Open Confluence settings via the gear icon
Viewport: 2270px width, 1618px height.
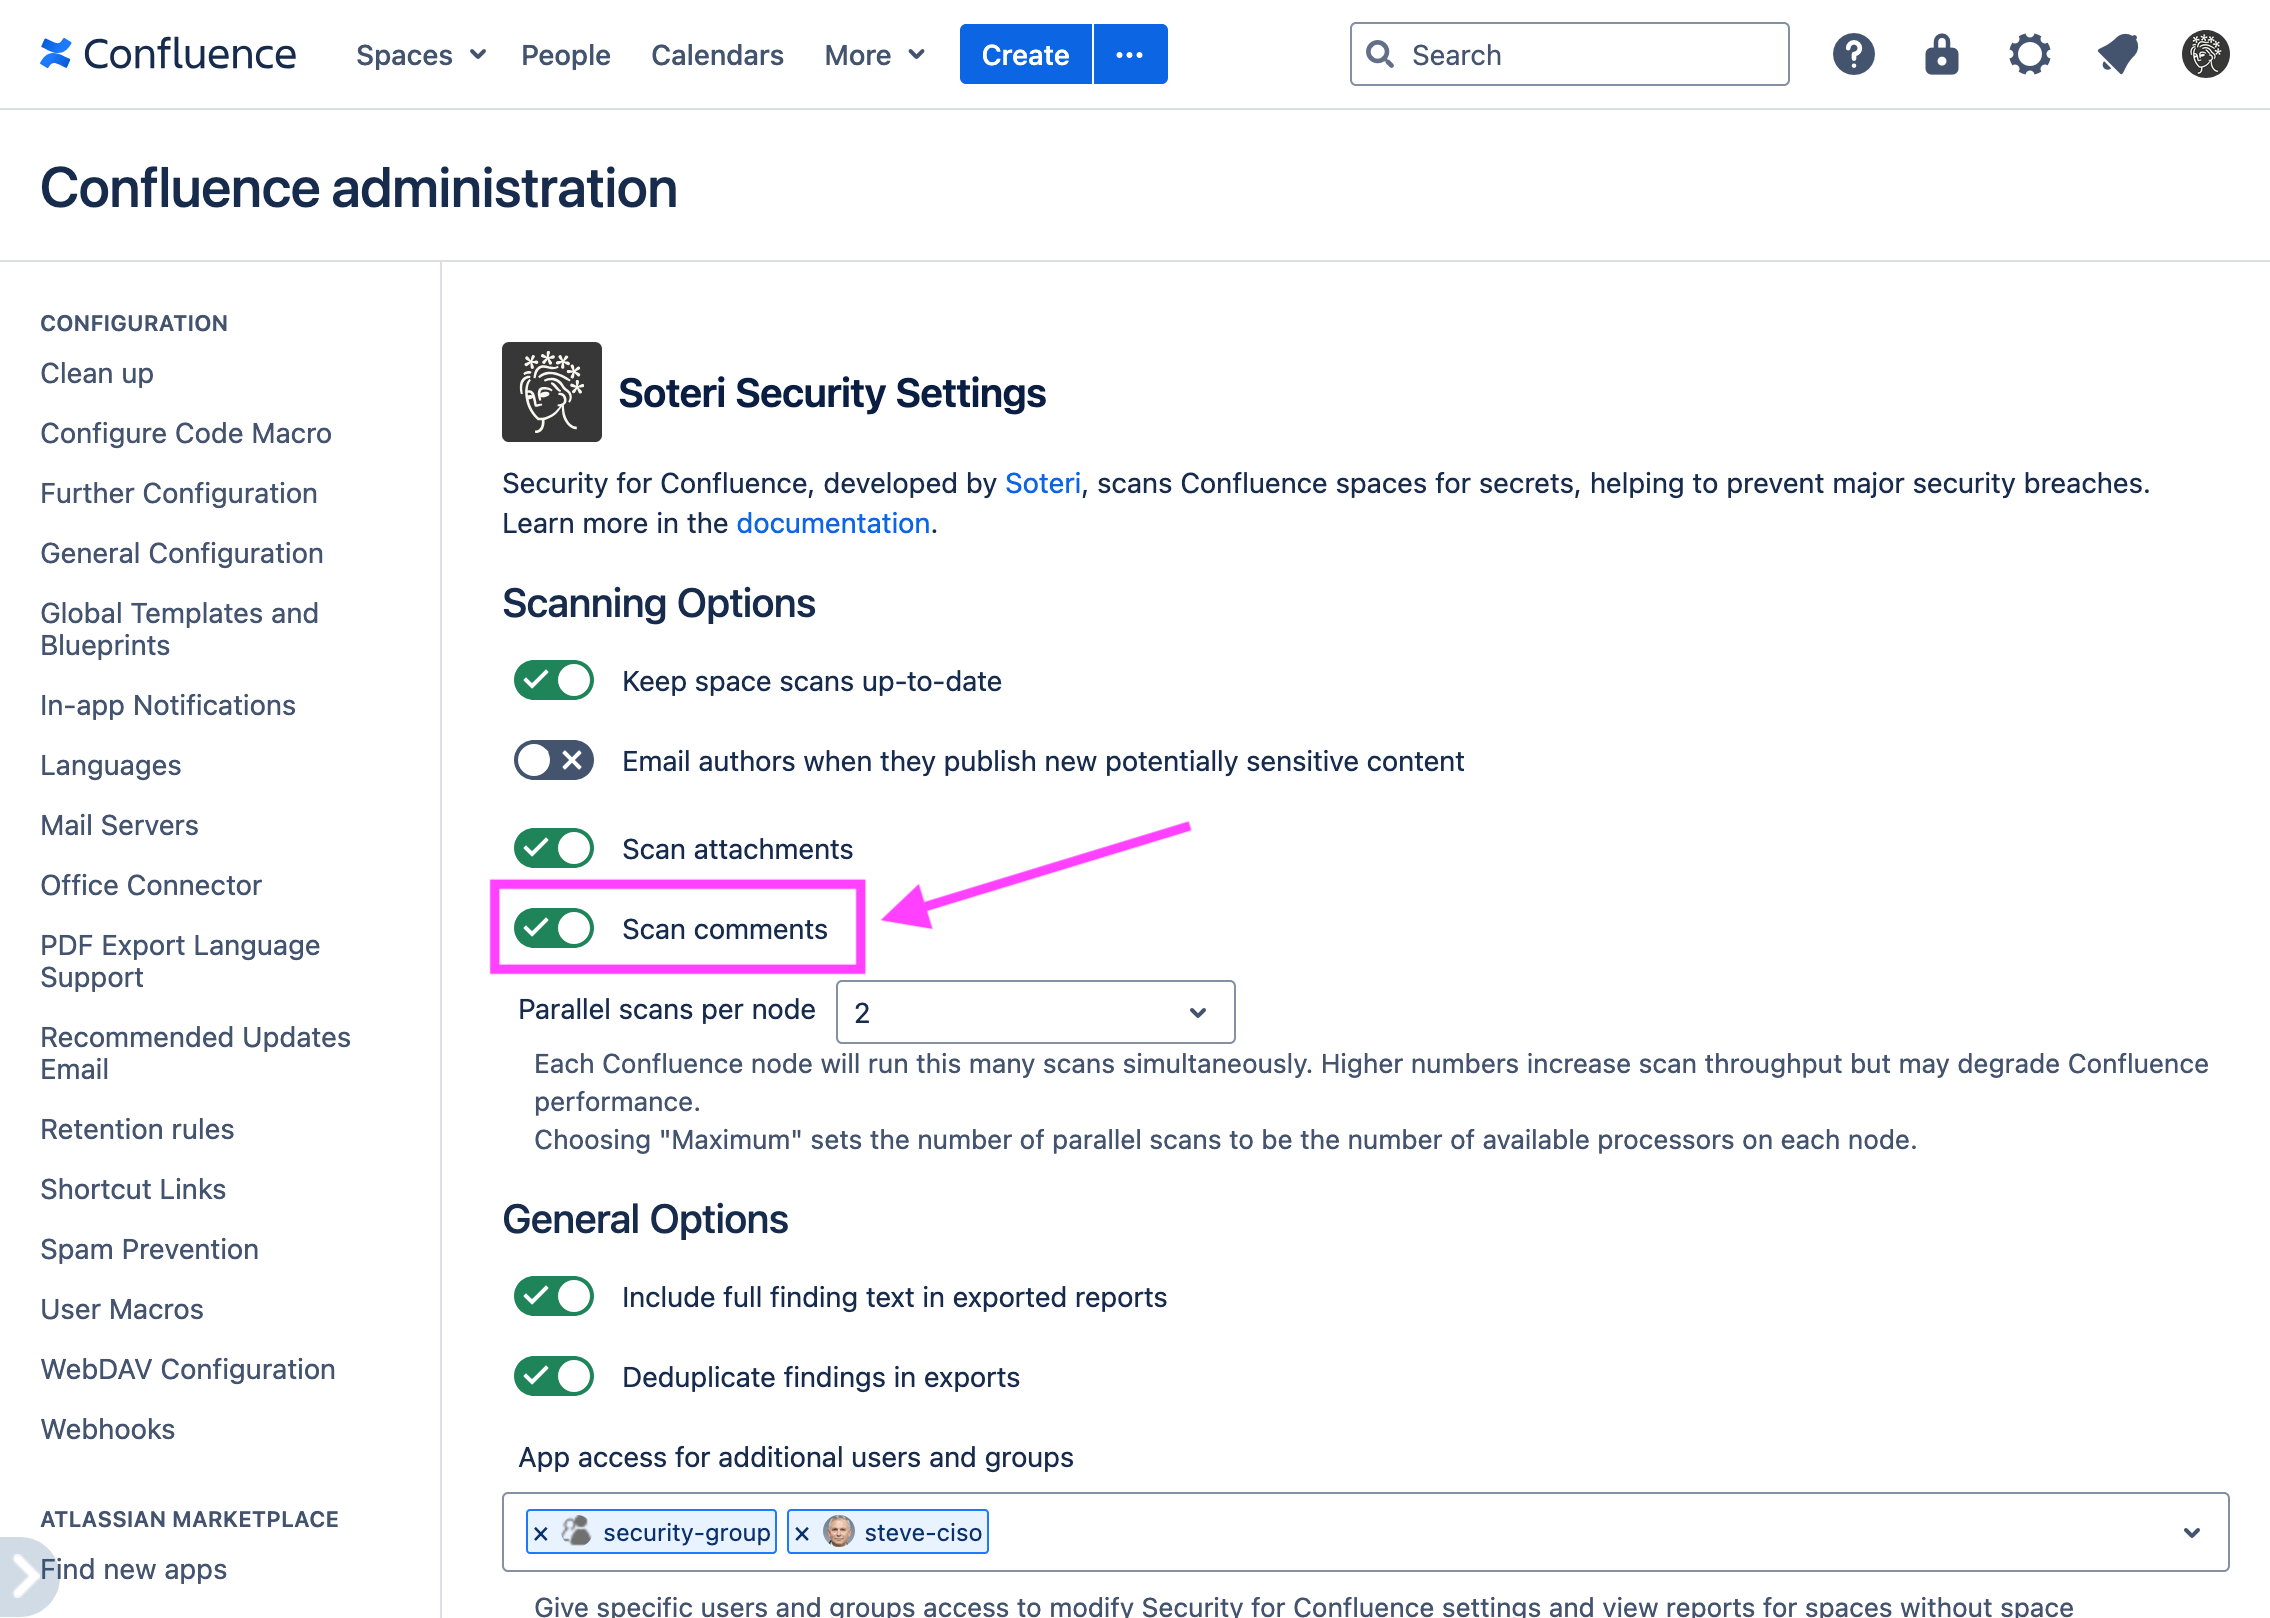coord(2029,54)
